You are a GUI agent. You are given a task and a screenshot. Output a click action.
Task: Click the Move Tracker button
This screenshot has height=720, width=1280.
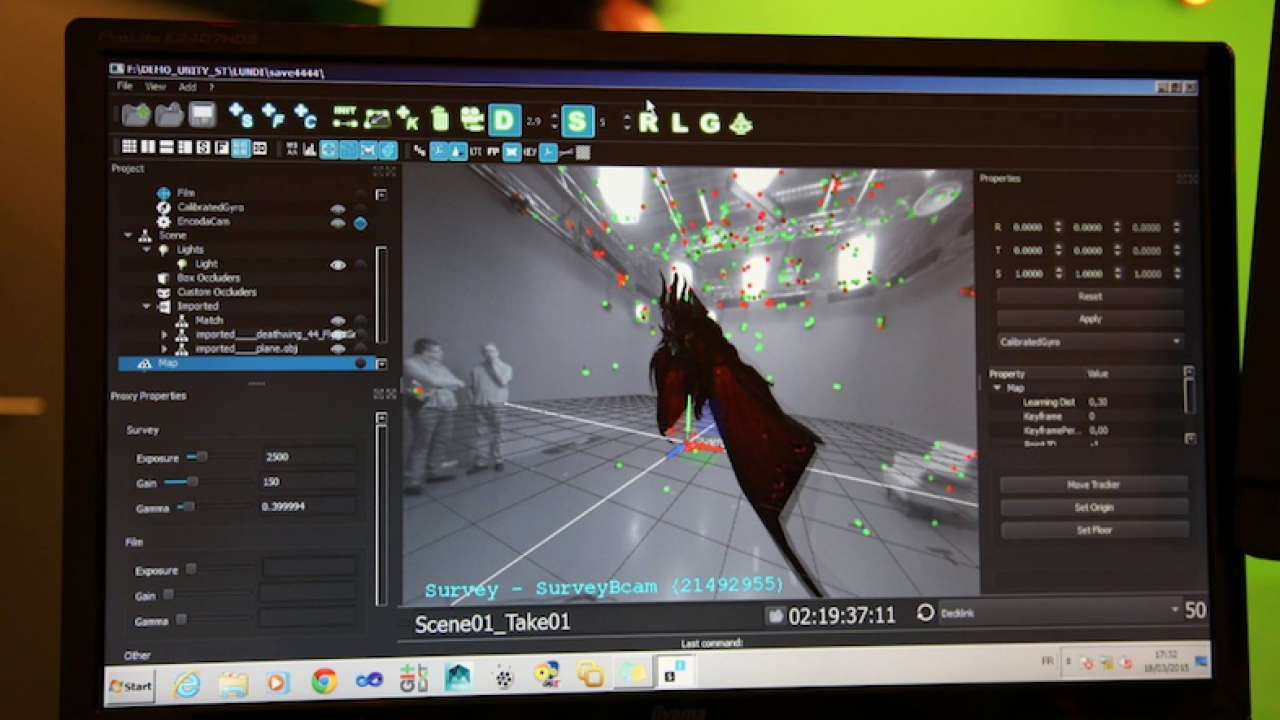tap(1093, 484)
